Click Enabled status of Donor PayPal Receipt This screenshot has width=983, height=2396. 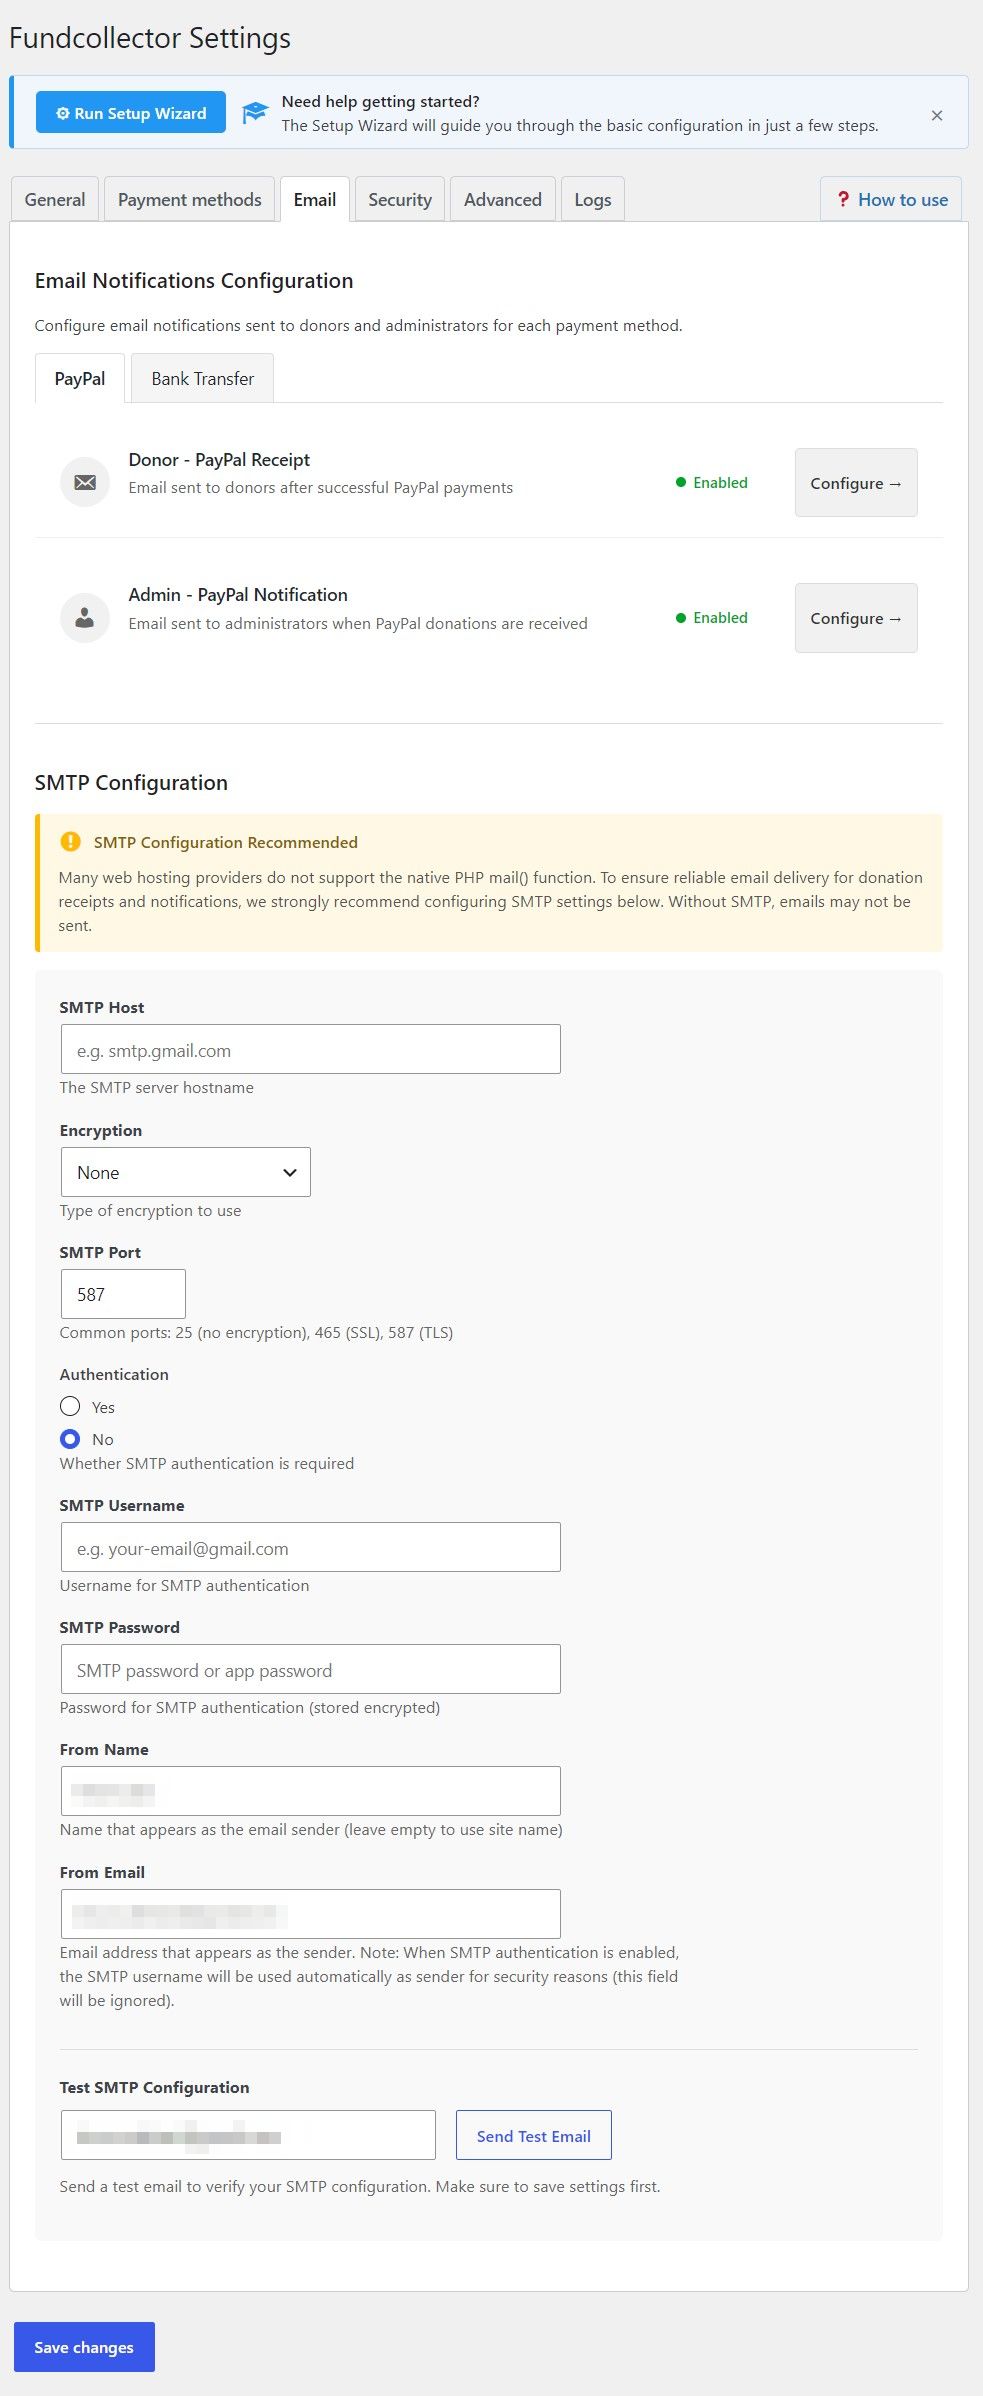tap(712, 482)
